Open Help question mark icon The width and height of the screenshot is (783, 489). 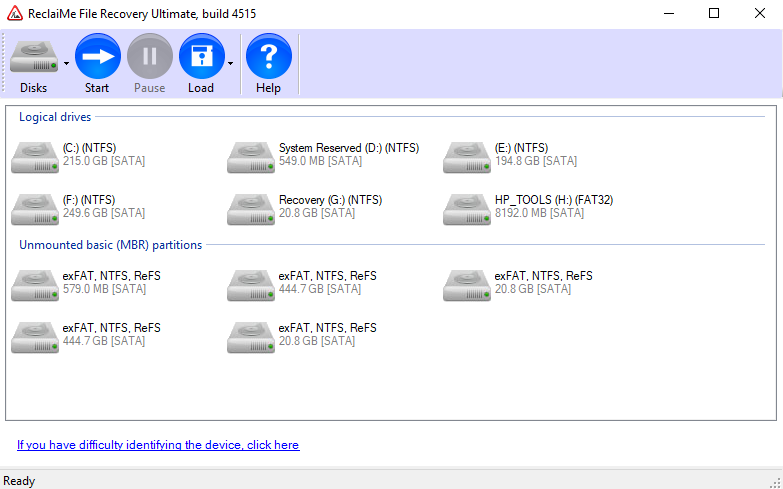click(269, 56)
